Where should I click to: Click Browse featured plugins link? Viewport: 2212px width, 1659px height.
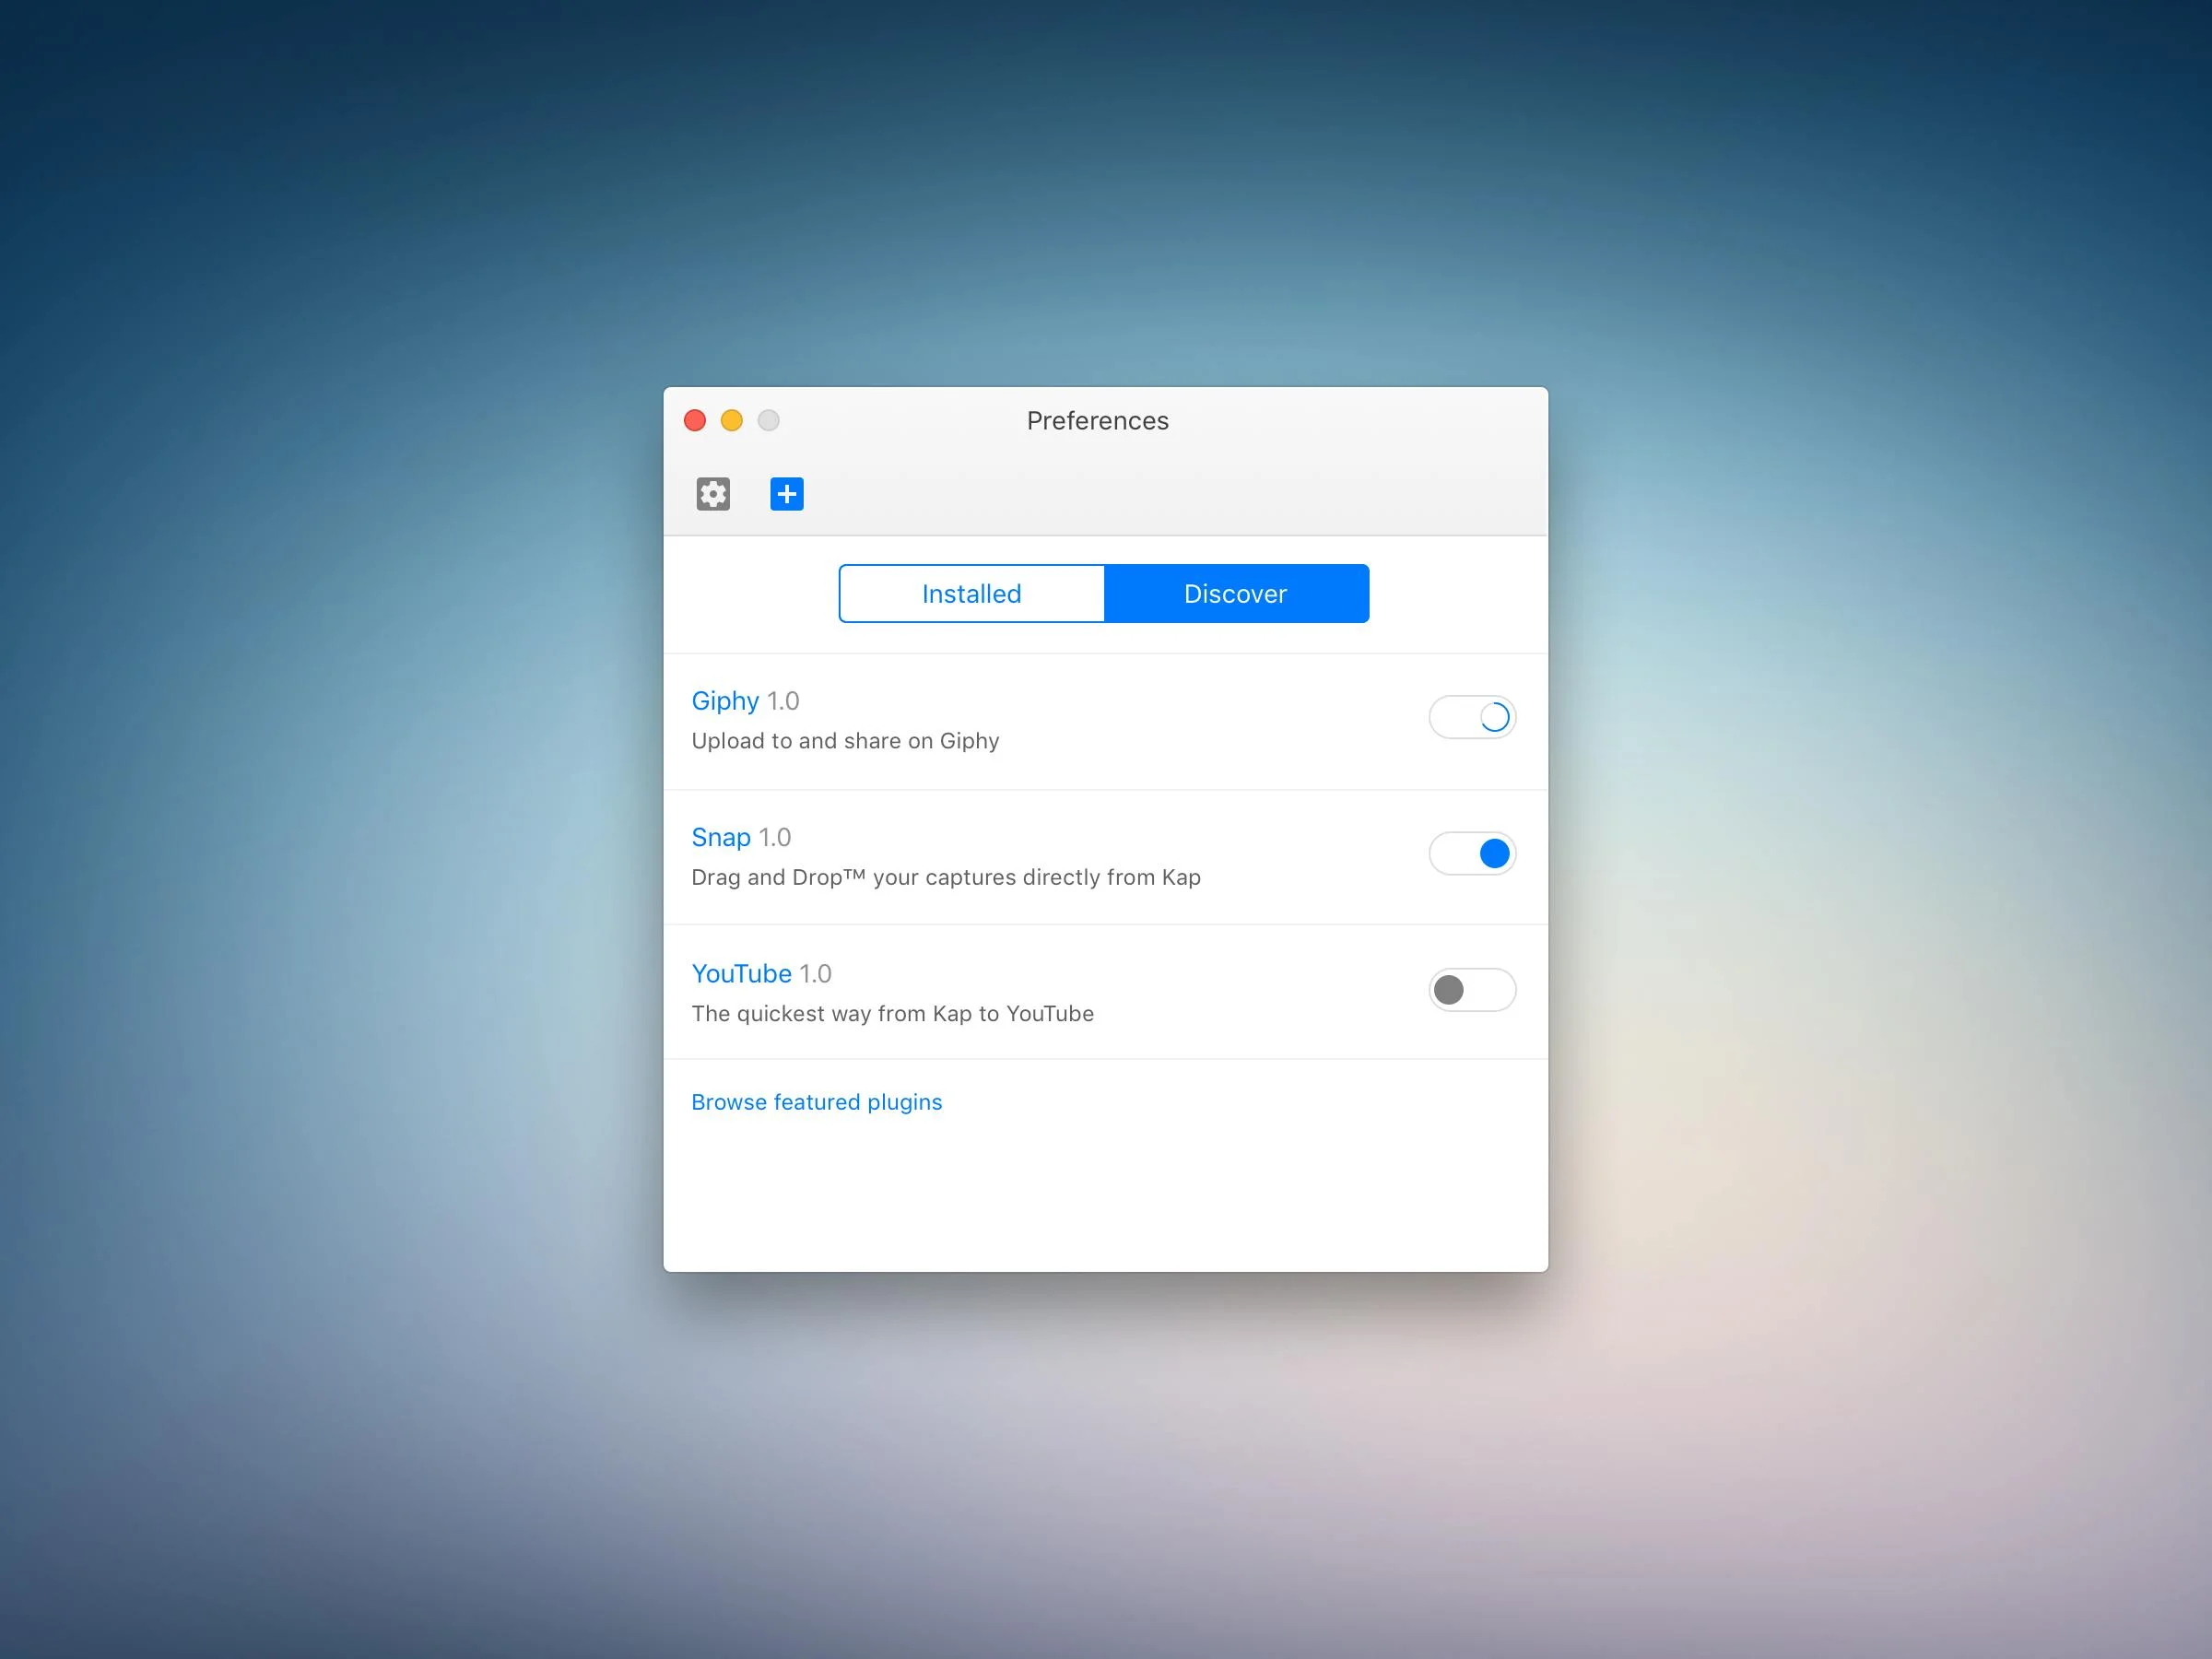point(817,1102)
